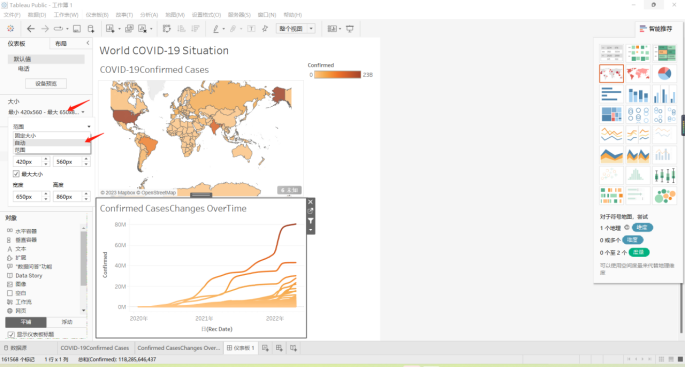686x368 pixels.
Task: Select the pie chart in Show Me
Action: pos(664,74)
